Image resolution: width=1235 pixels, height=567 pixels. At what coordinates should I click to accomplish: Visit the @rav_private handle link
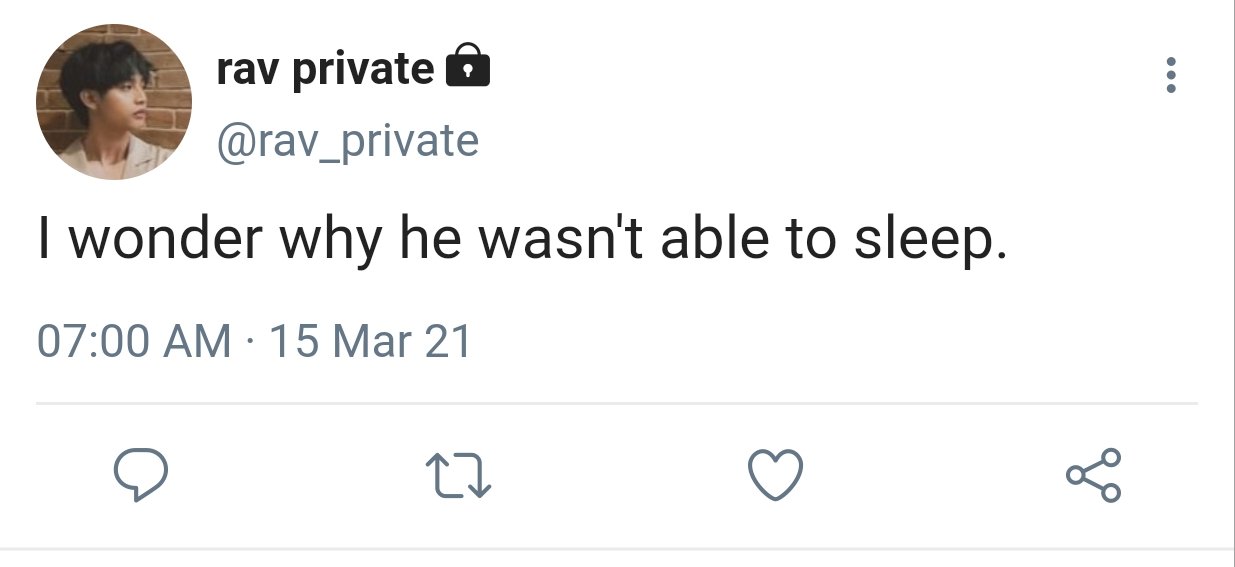point(348,142)
